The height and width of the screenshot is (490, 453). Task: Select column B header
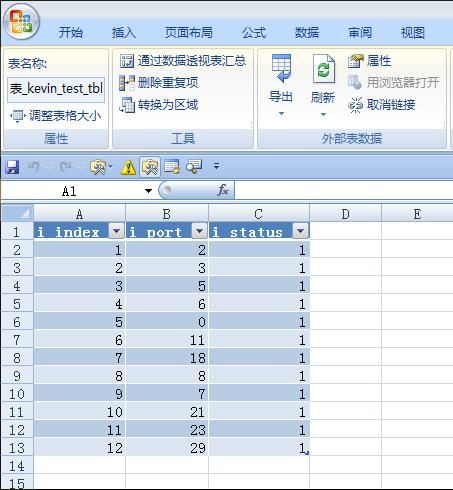click(x=167, y=214)
